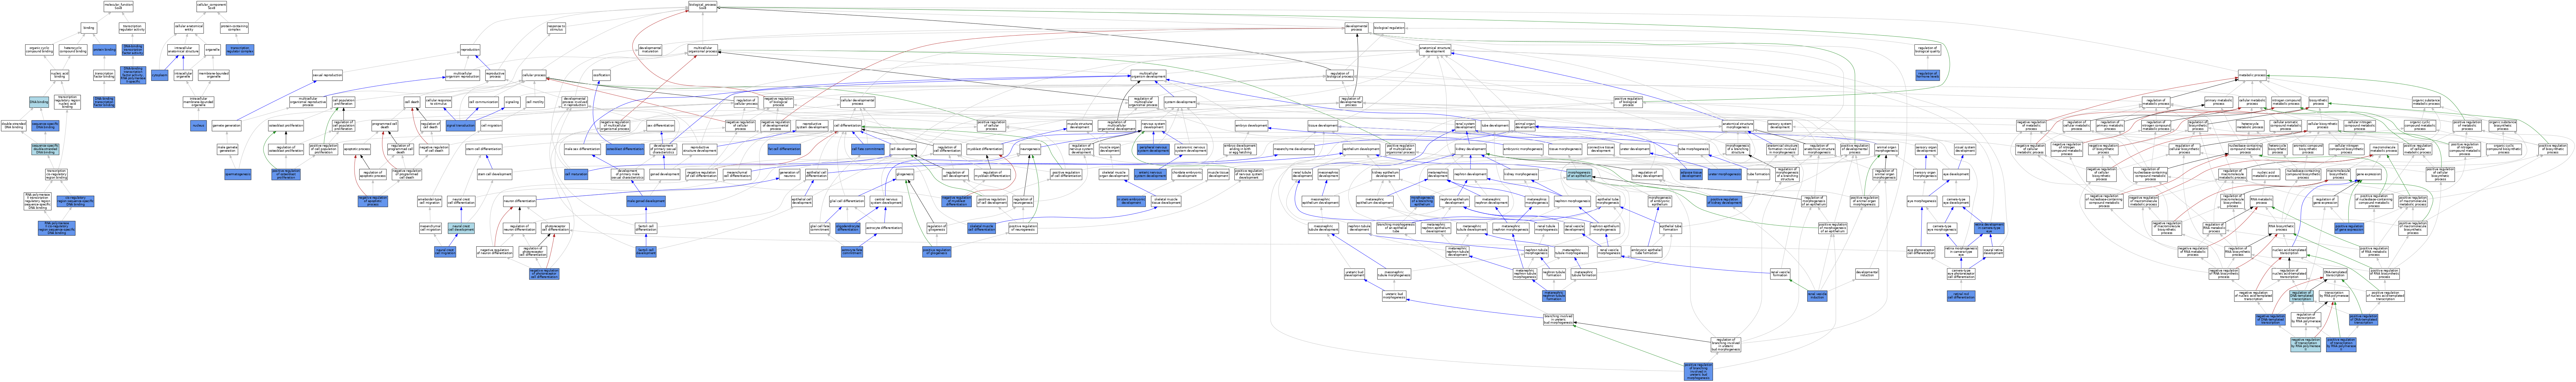Click the 'ossification' node
Screen dimensions: 2576x382
coord(602,75)
